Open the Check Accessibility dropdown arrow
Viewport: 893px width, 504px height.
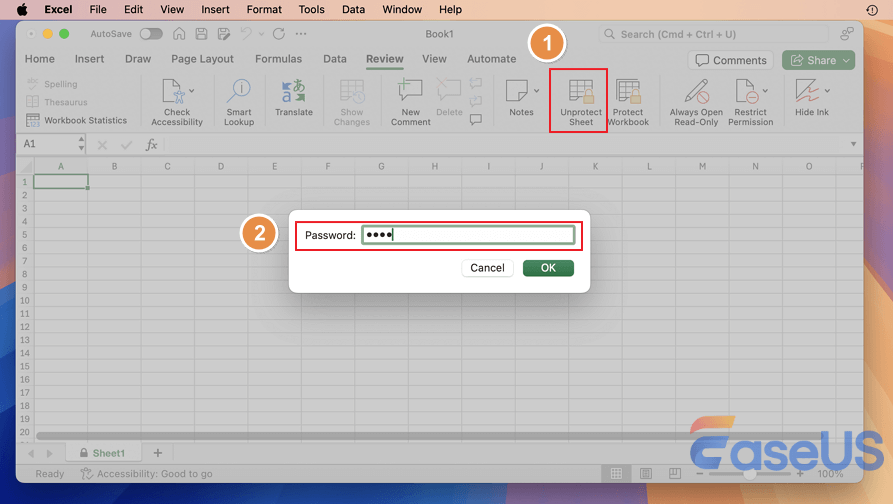[x=192, y=91]
